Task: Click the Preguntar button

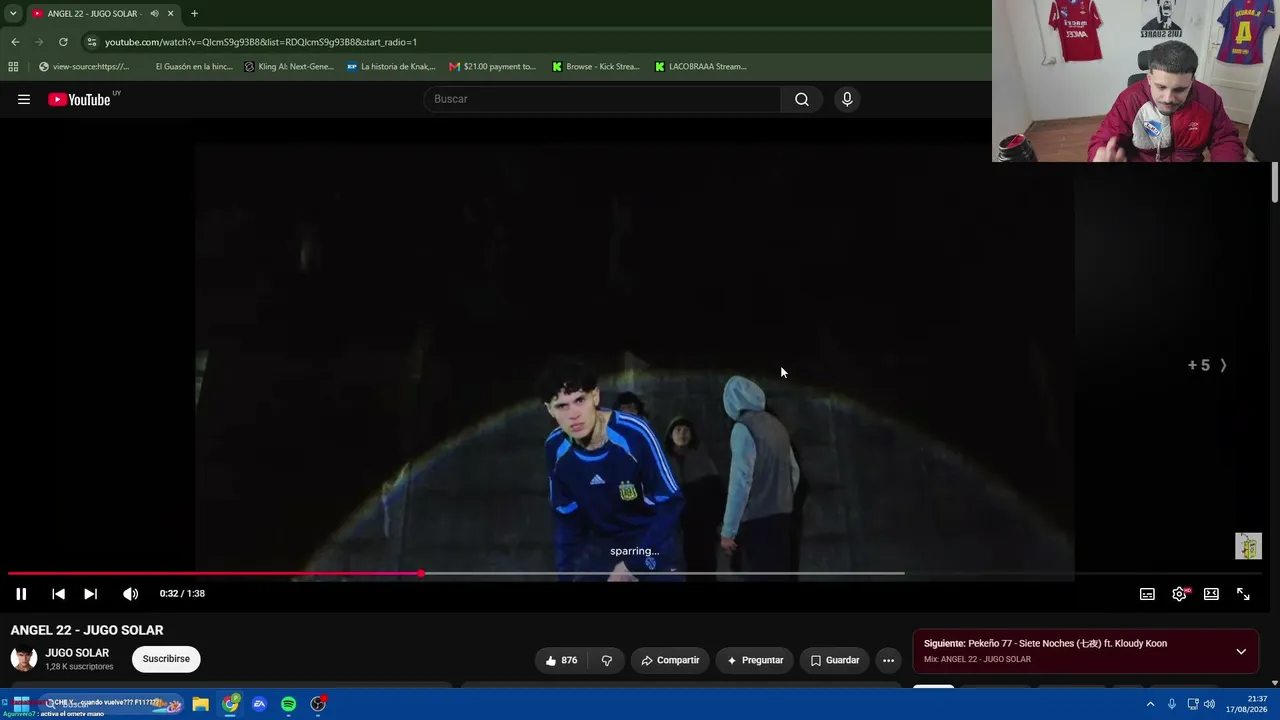Action: tap(755, 660)
